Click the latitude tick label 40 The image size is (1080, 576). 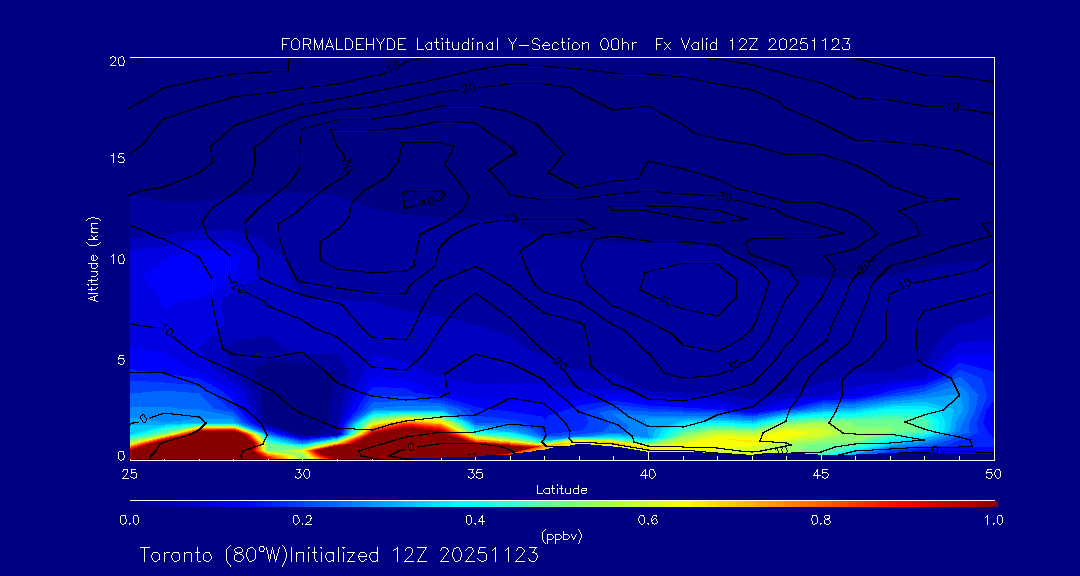coord(648,474)
